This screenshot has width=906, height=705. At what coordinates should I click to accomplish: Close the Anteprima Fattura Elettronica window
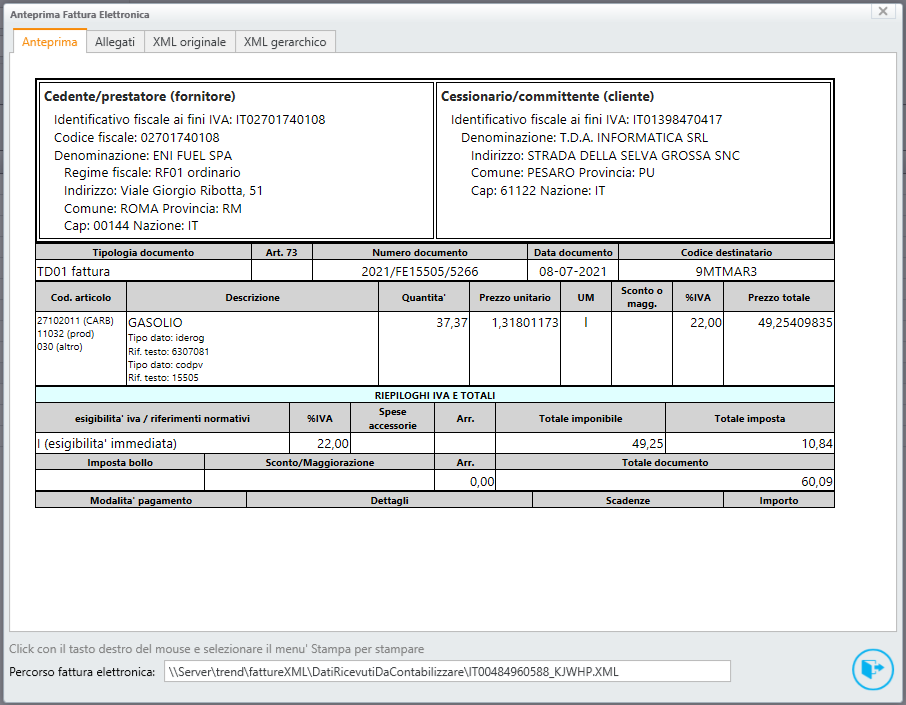click(882, 11)
